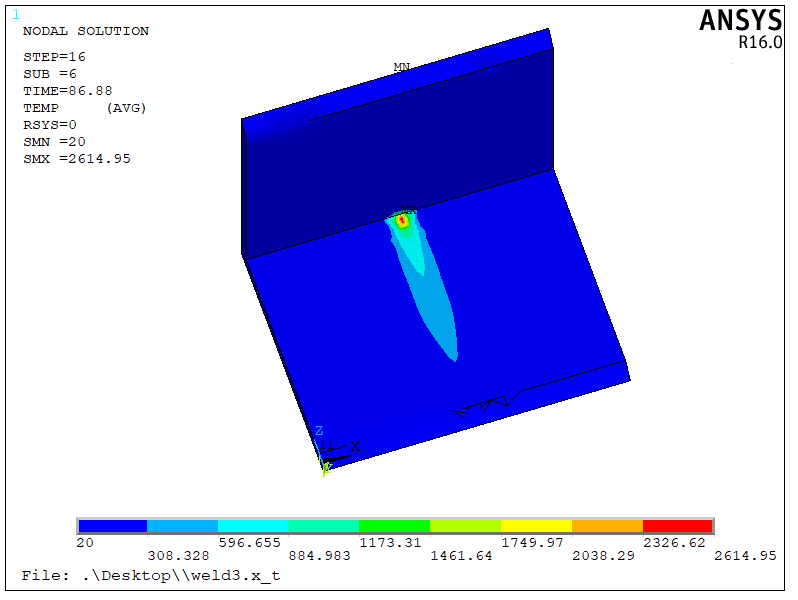The width and height of the screenshot is (798, 600).
Task: Click the legend value 308.328
Action: click(178, 556)
